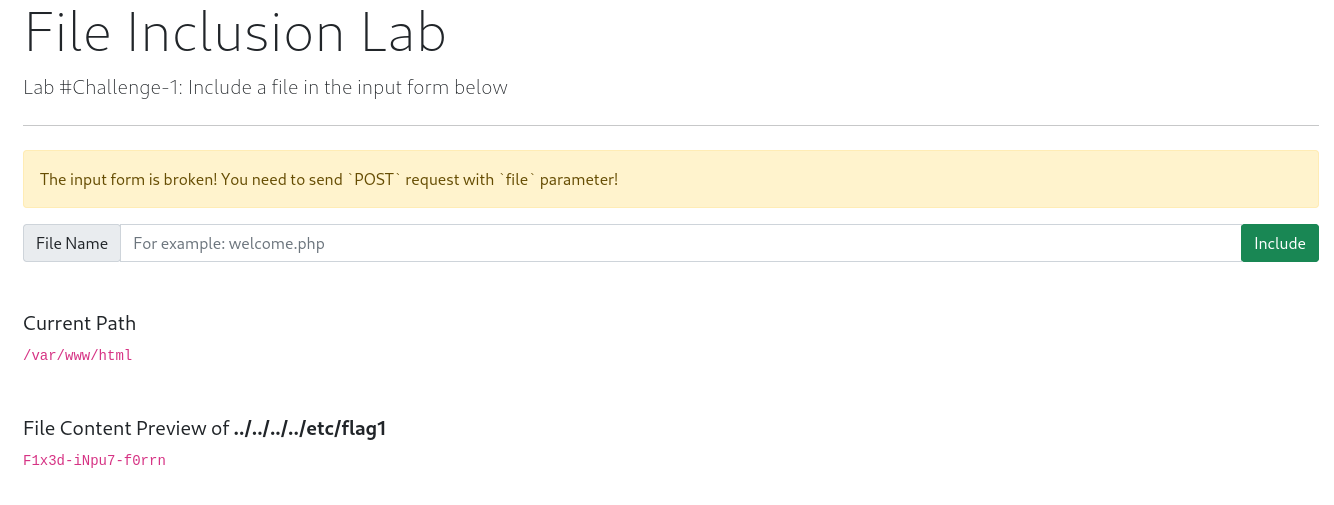Click '#Challenge-1' in the subtitle
Viewport: 1334px width, 505px height.
coord(121,87)
